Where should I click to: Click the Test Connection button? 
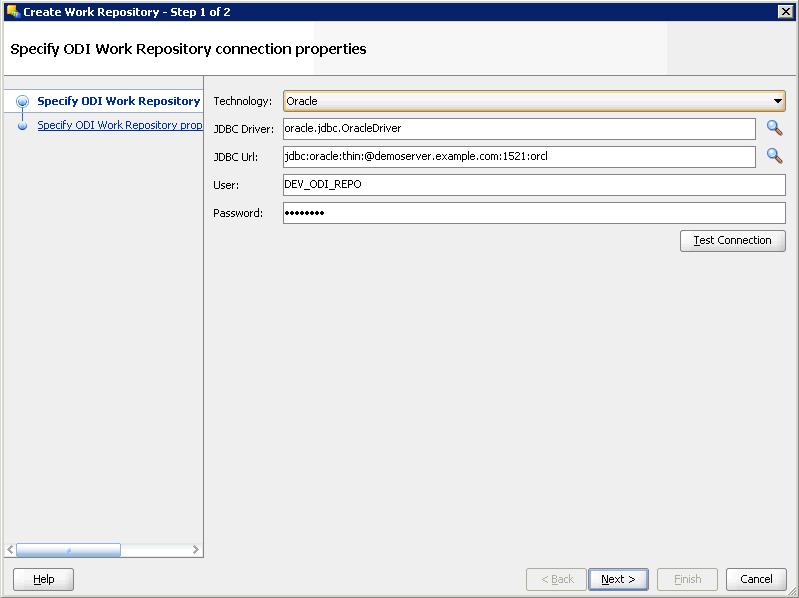pos(733,240)
